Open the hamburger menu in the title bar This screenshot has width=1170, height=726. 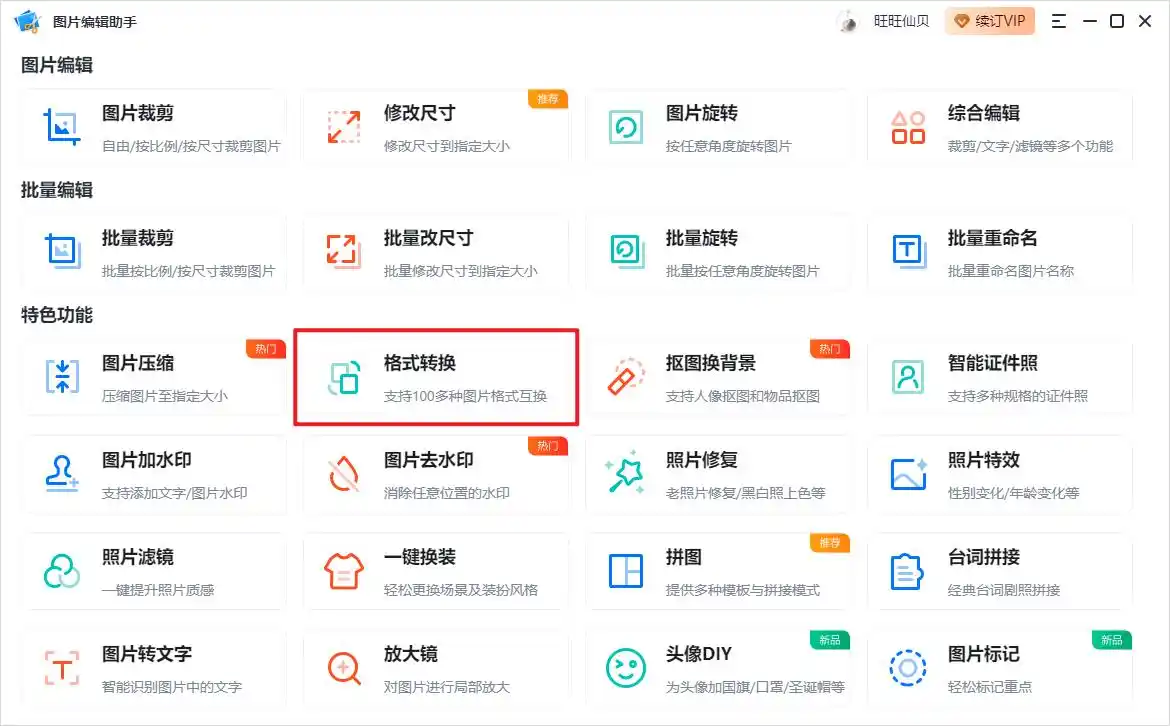(1058, 20)
